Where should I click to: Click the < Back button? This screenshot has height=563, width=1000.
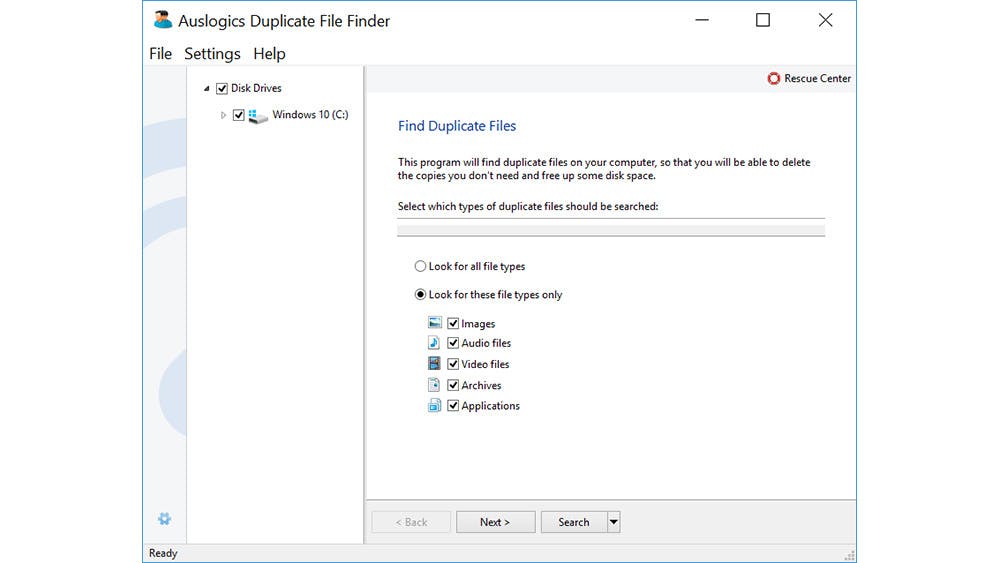411,522
